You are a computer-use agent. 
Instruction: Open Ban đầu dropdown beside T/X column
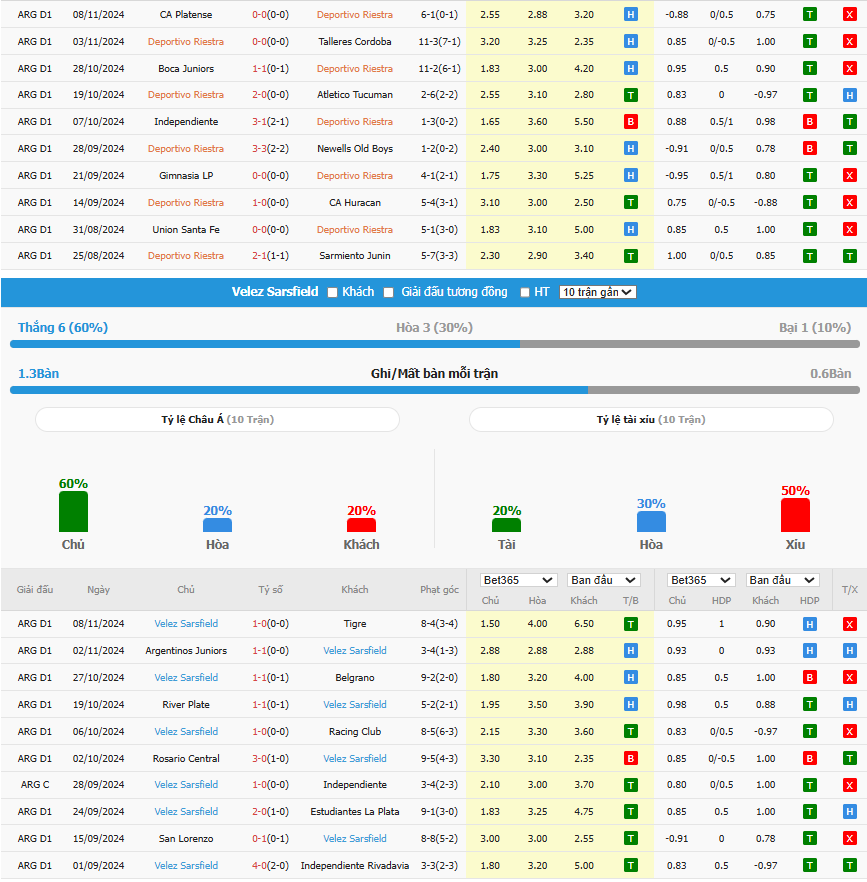coord(782,580)
